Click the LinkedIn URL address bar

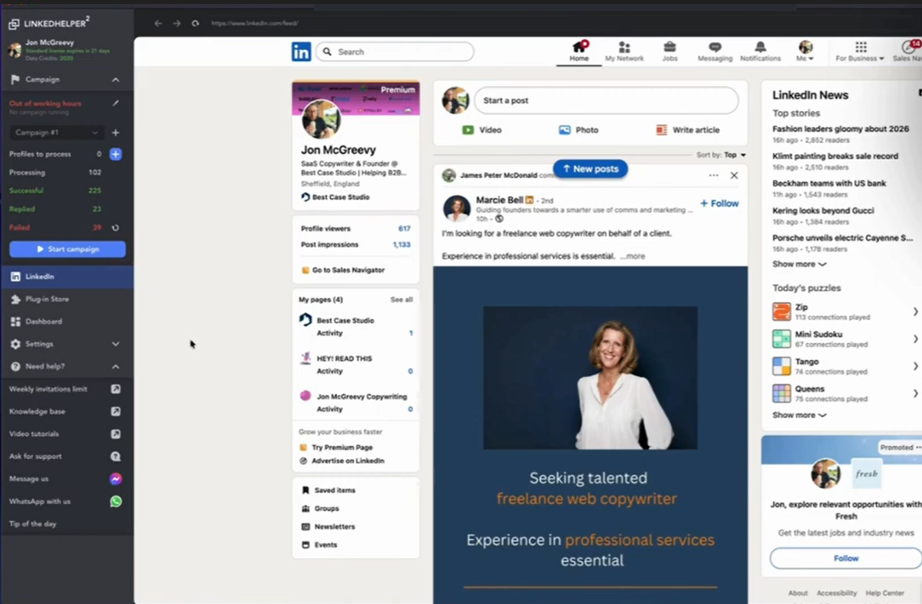tap(255, 24)
